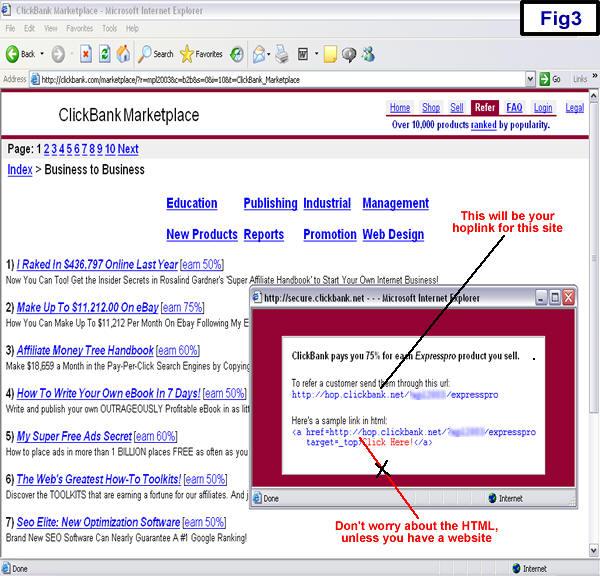Image resolution: width=600 pixels, height=576 pixels.
Task: Go to the Next results page link
Action: click(128, 149)
